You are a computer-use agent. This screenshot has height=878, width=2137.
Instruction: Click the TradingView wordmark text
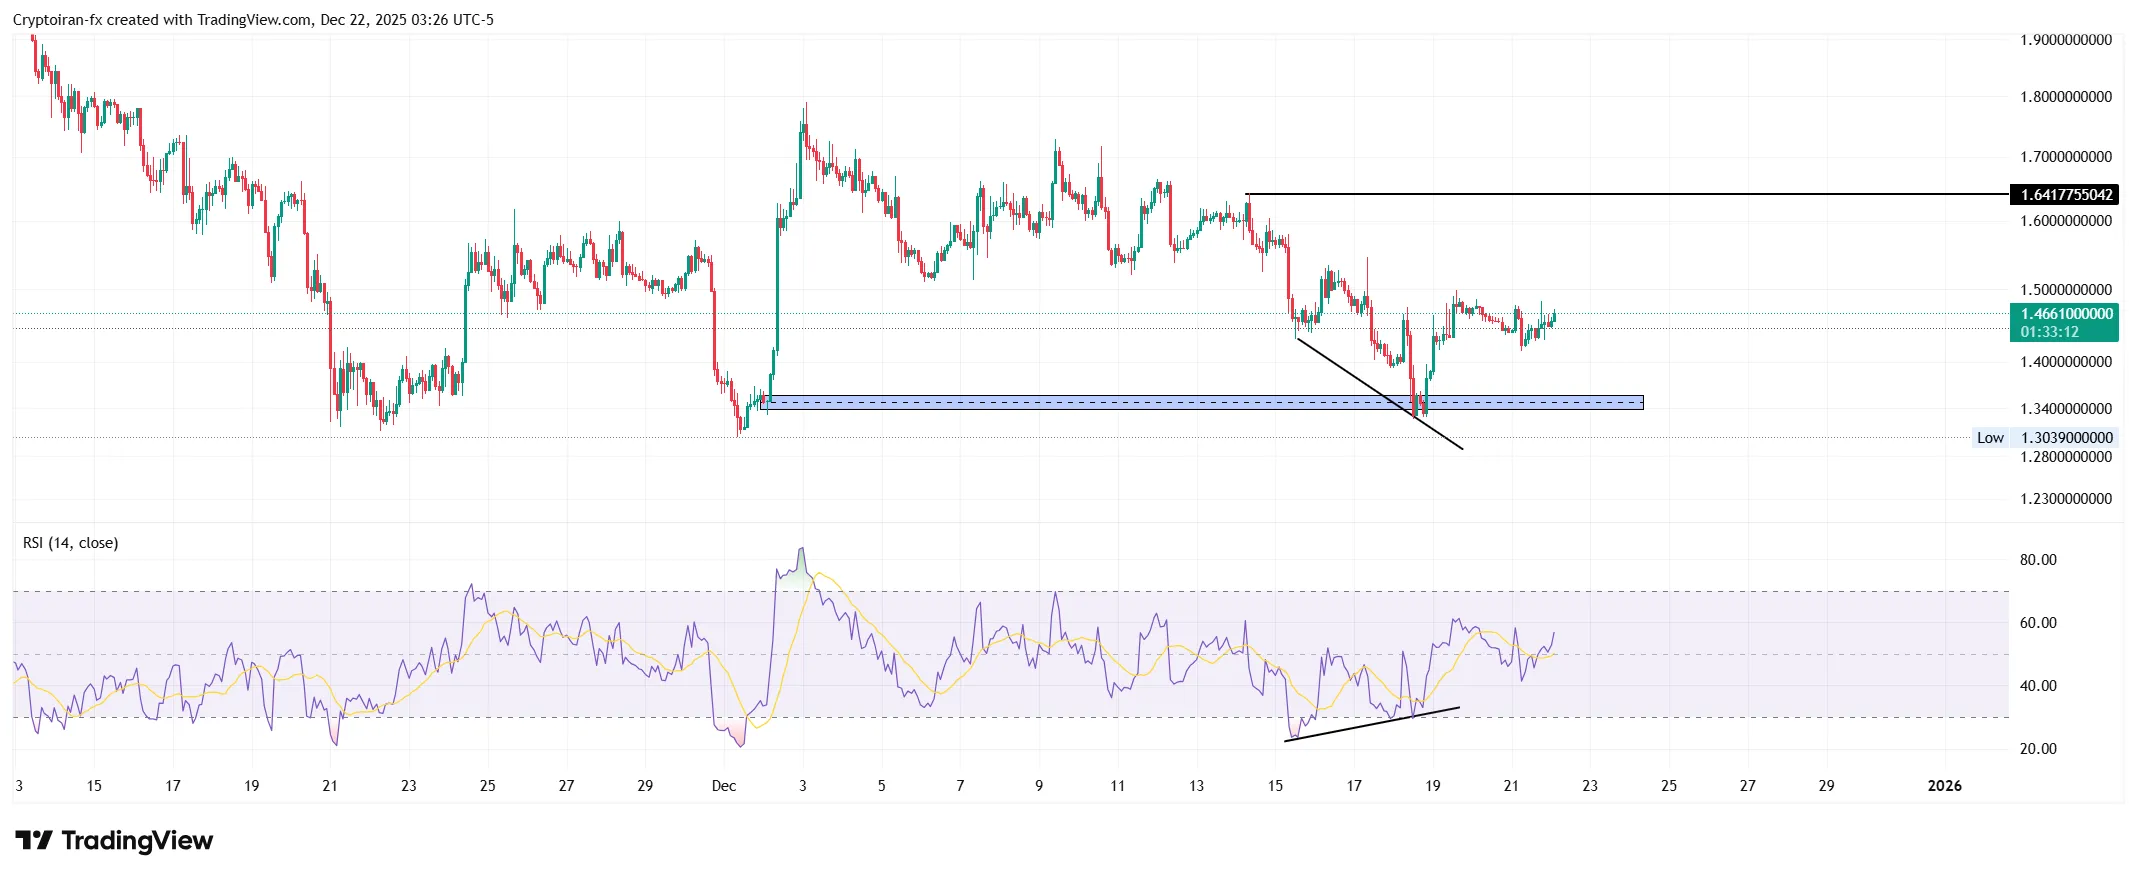coord(137,841)
